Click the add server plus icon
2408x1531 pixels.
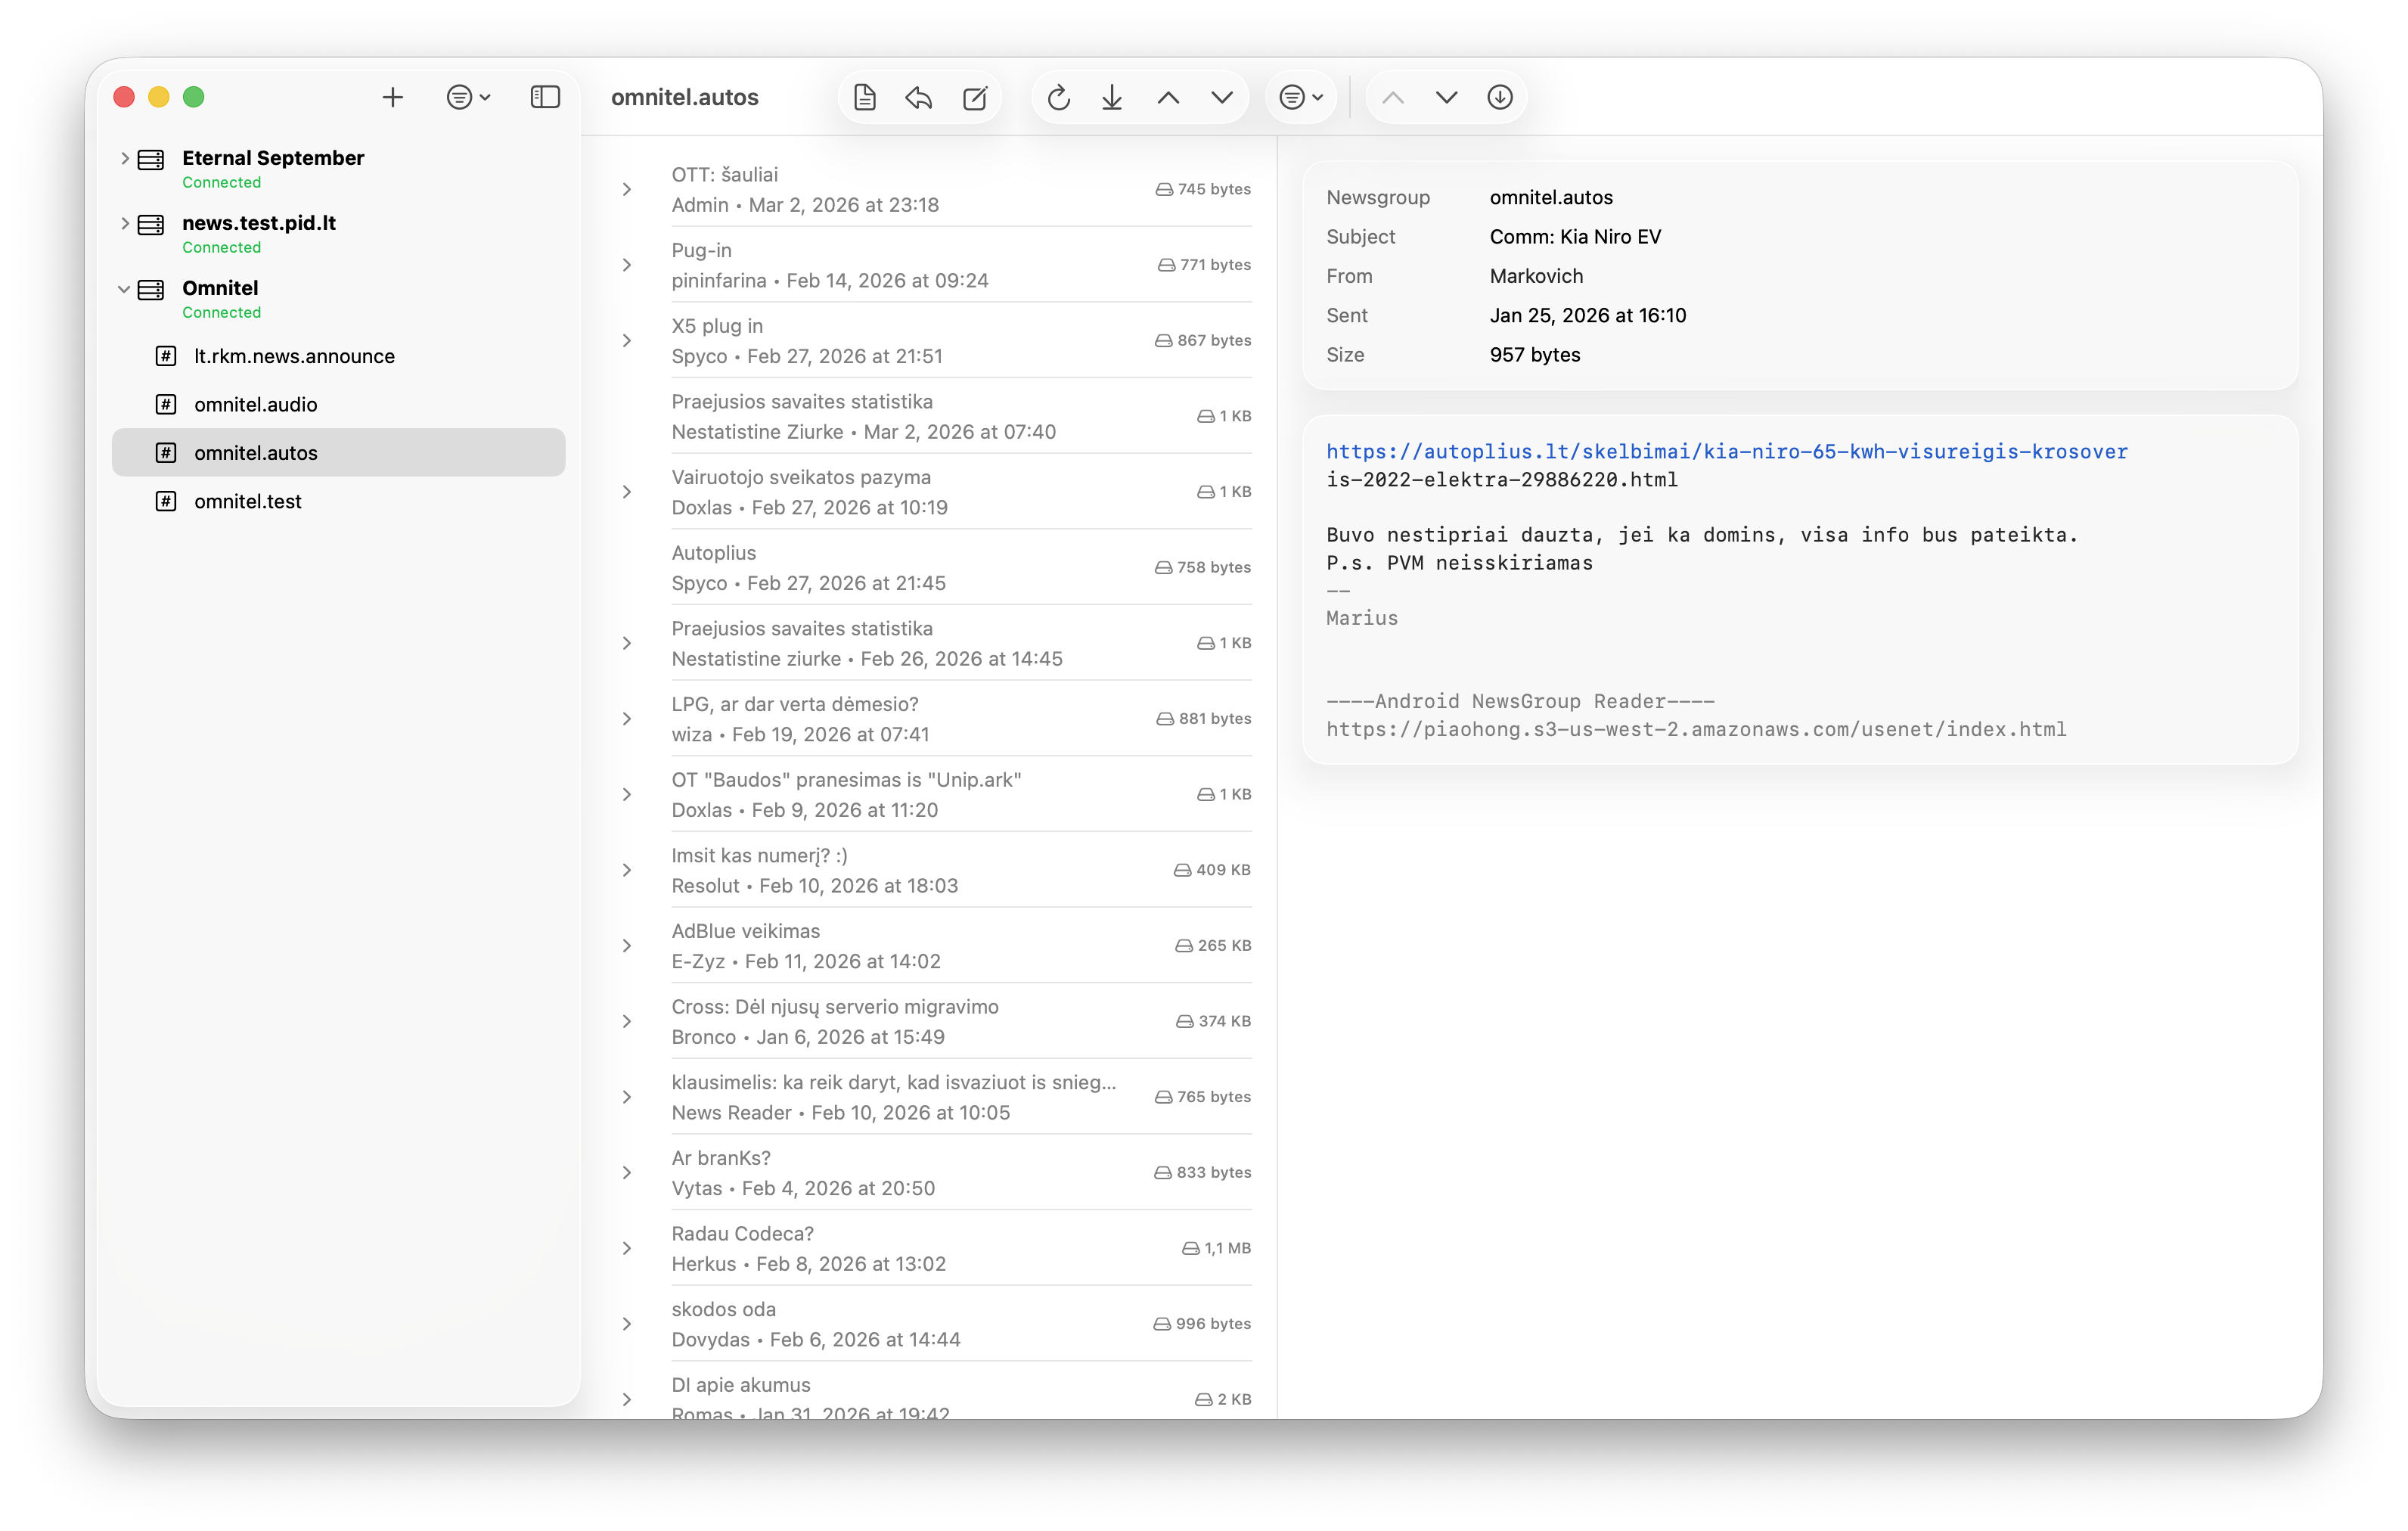point(392,97)
